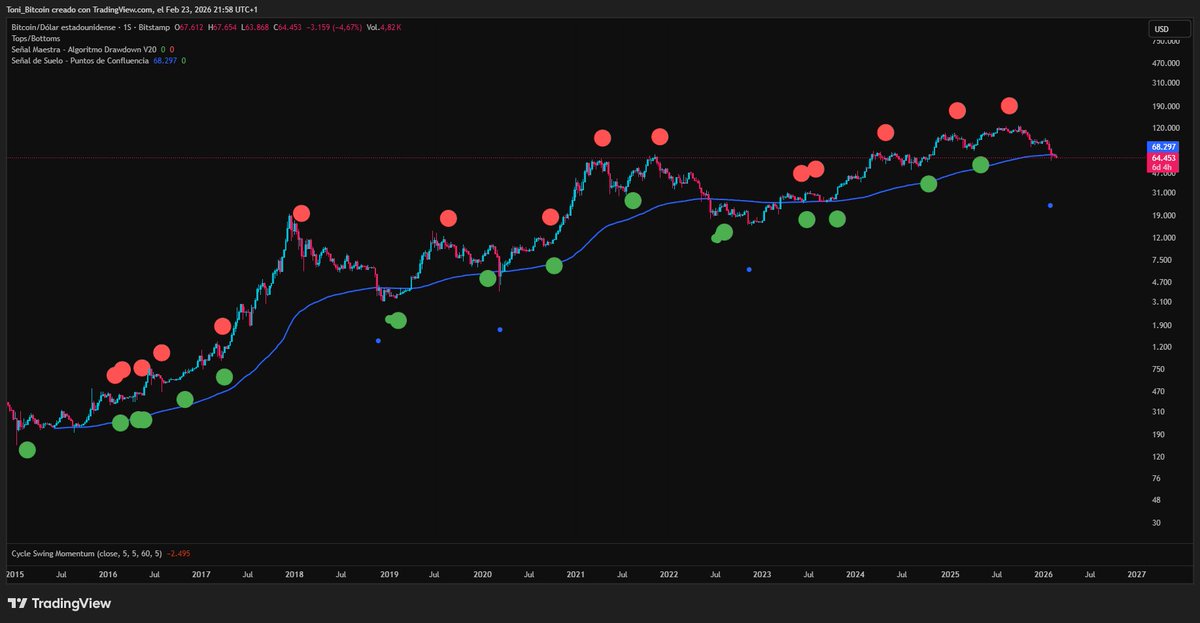This screenshot has height=623, width=1200.
Task: Click the Cycle Swing Momentum value -2.495
Action: coord(179,552)
